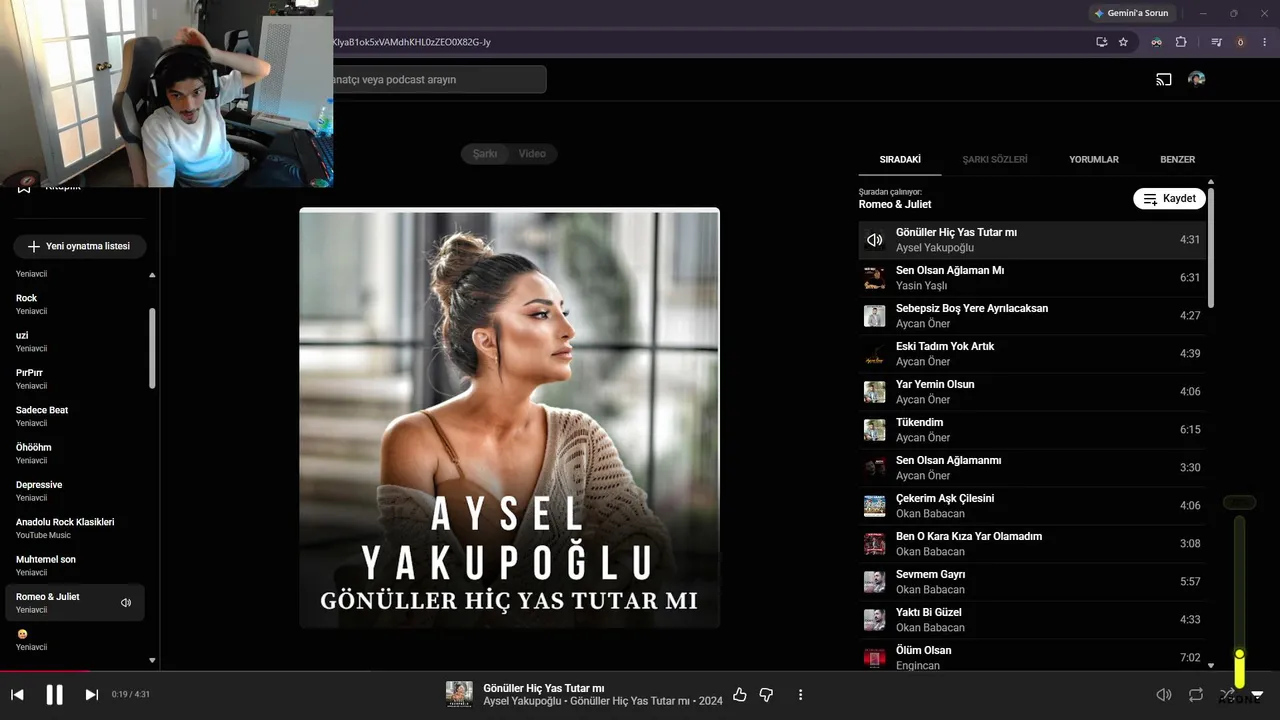Click the Aysel Yakupoğlu album cover art

(x=509, y=418)
